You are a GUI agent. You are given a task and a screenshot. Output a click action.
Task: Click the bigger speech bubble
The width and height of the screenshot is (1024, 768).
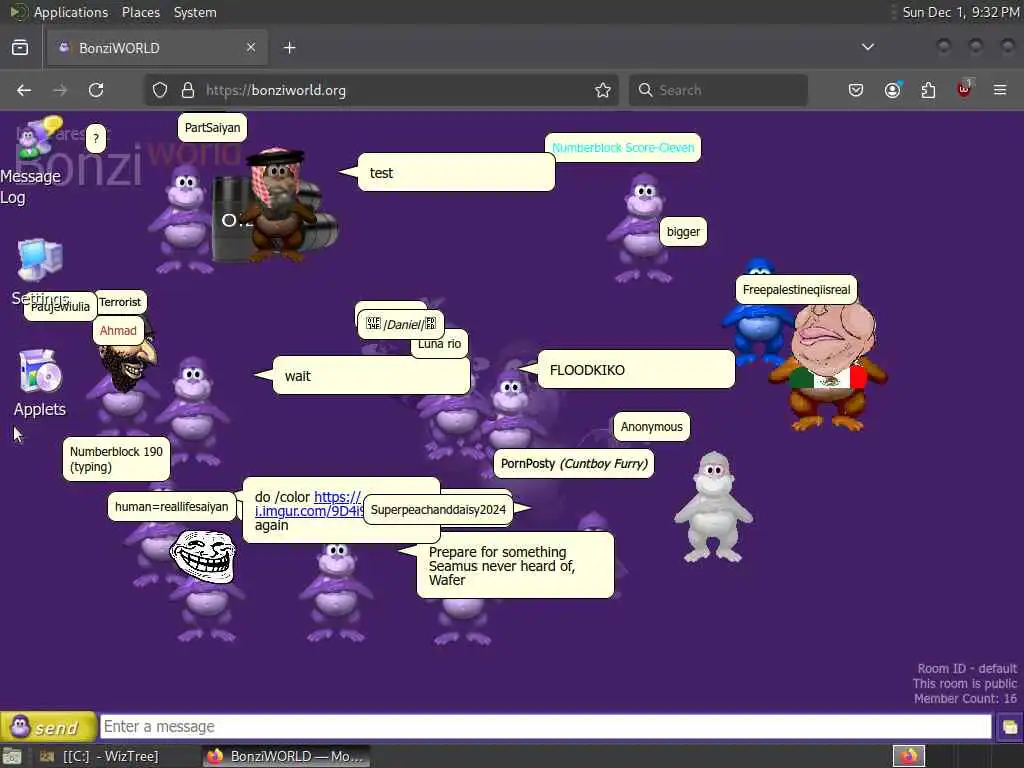click(683, 232)
